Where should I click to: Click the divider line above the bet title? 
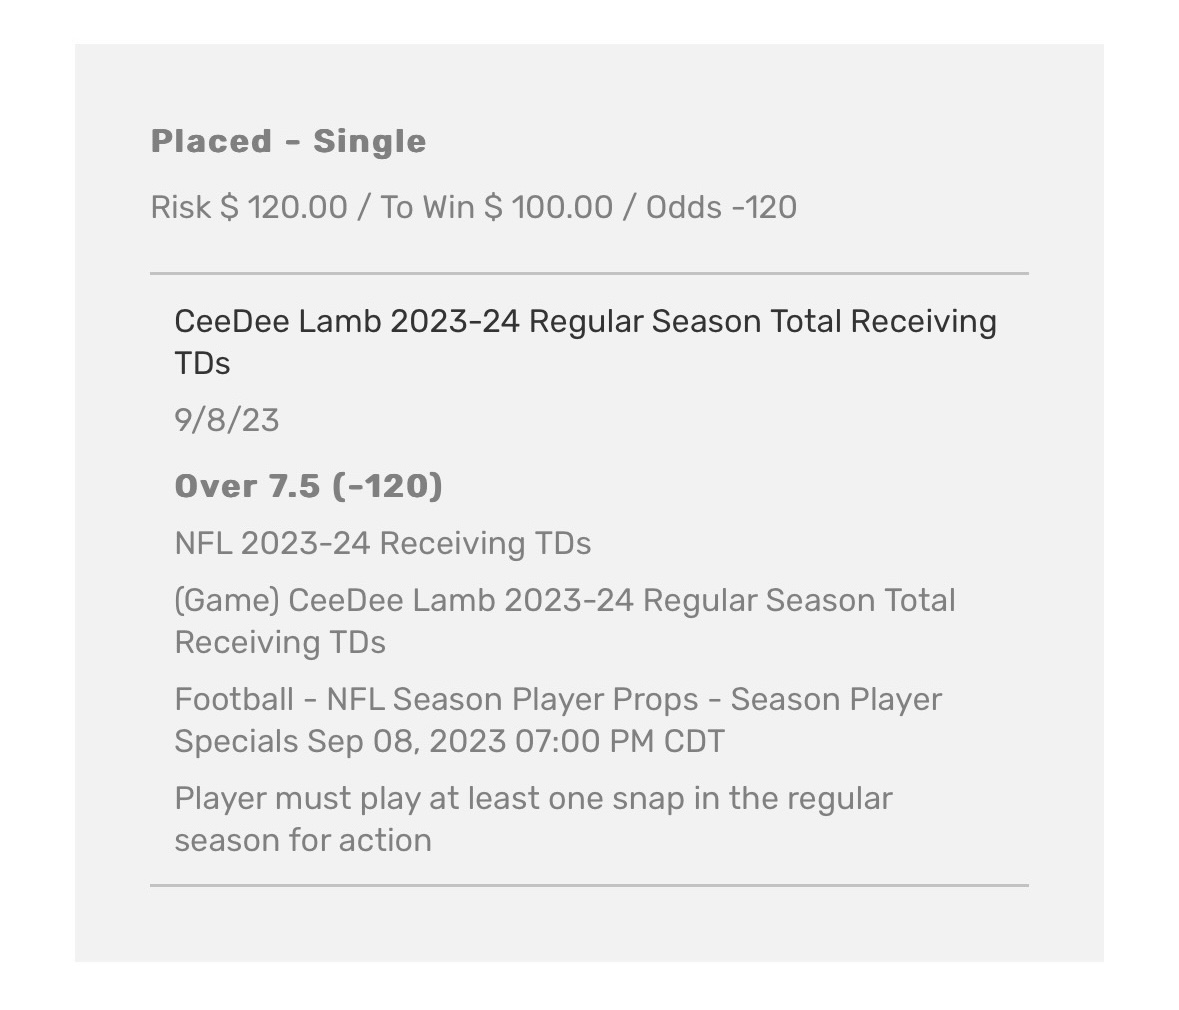click(x=589, y=273)
